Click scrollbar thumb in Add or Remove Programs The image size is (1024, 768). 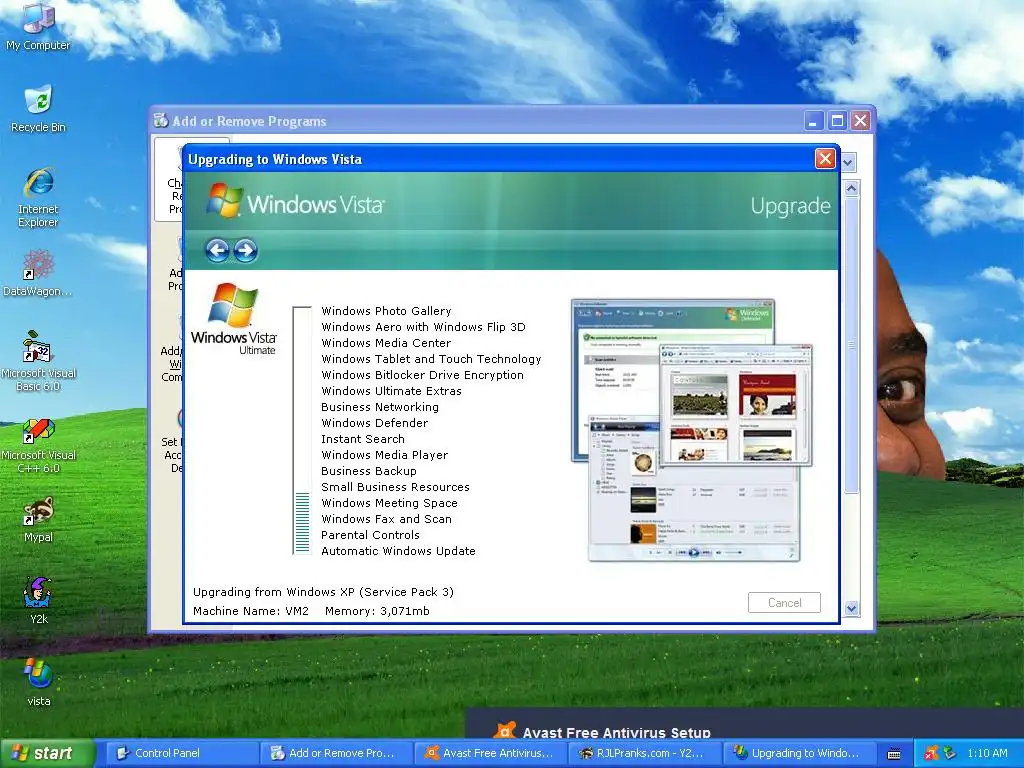click(x=851, y=345)
